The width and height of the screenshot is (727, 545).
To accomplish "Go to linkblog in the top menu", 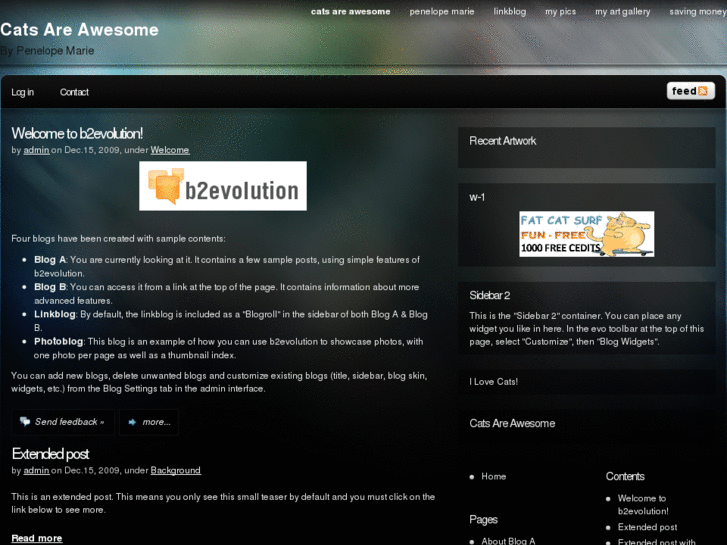I will 510,12.
